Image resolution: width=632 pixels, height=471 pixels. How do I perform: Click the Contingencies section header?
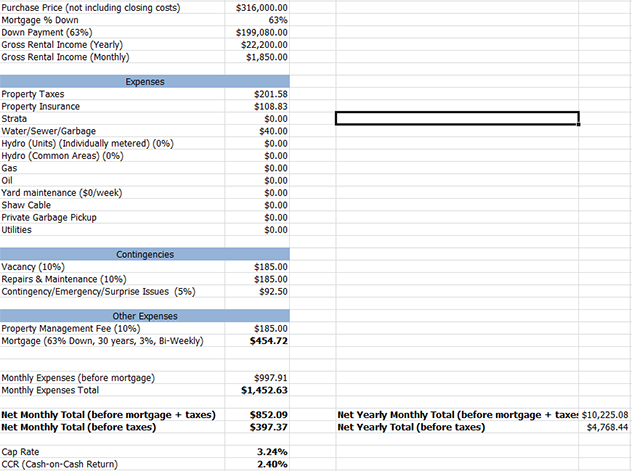click(145, 254)
